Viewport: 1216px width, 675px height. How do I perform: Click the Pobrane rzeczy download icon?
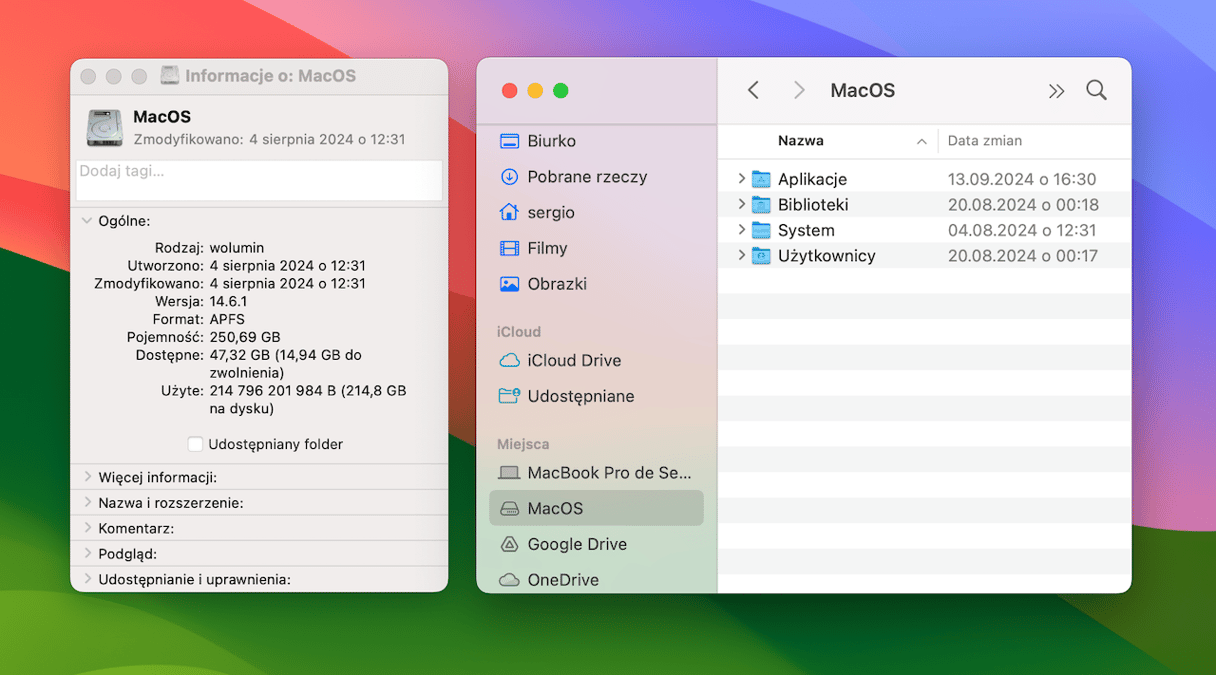pyautogui.click(x=509, y=177)
